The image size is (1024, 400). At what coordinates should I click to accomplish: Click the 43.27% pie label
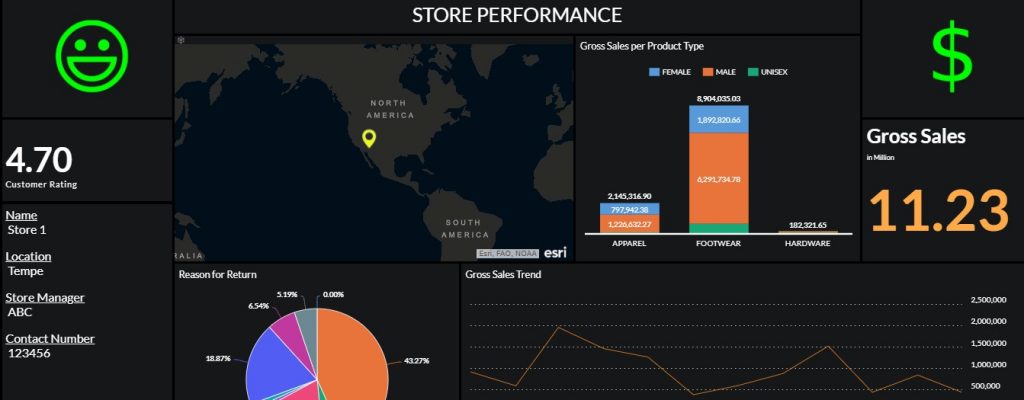pos(415,361)
